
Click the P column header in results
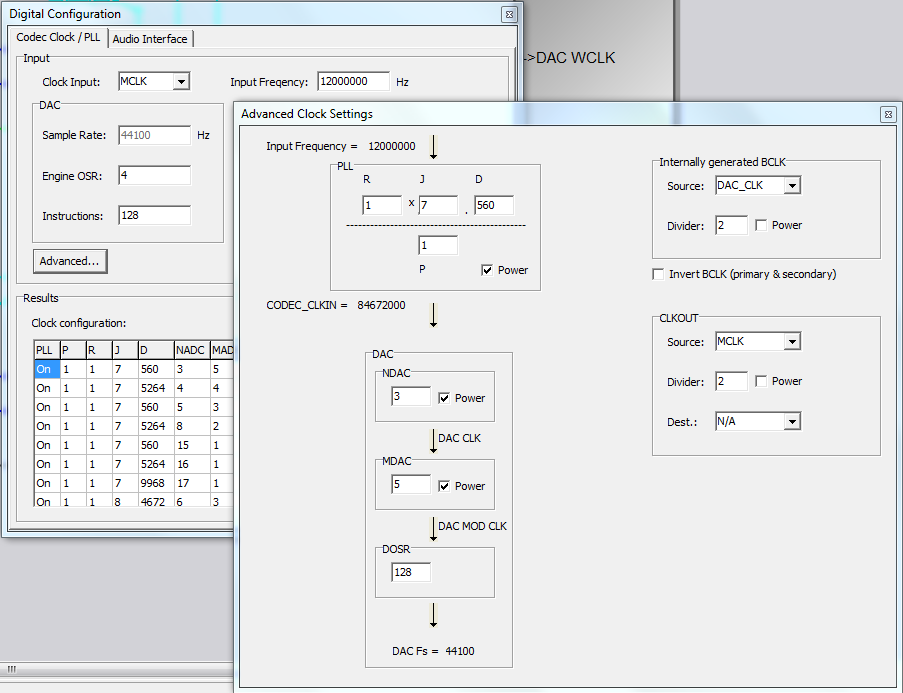(73, 350)
